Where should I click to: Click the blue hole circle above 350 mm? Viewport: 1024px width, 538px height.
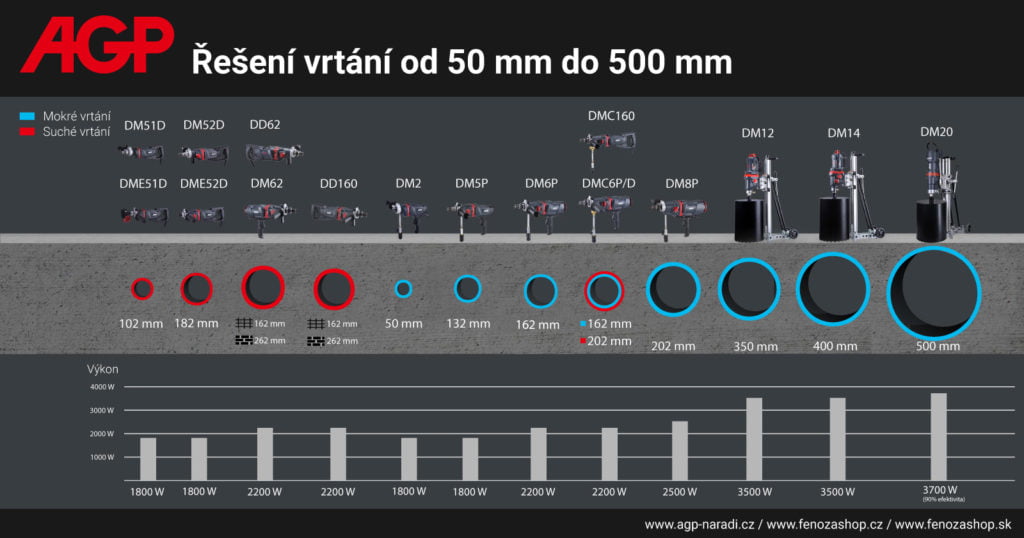[x=749, y=289]
